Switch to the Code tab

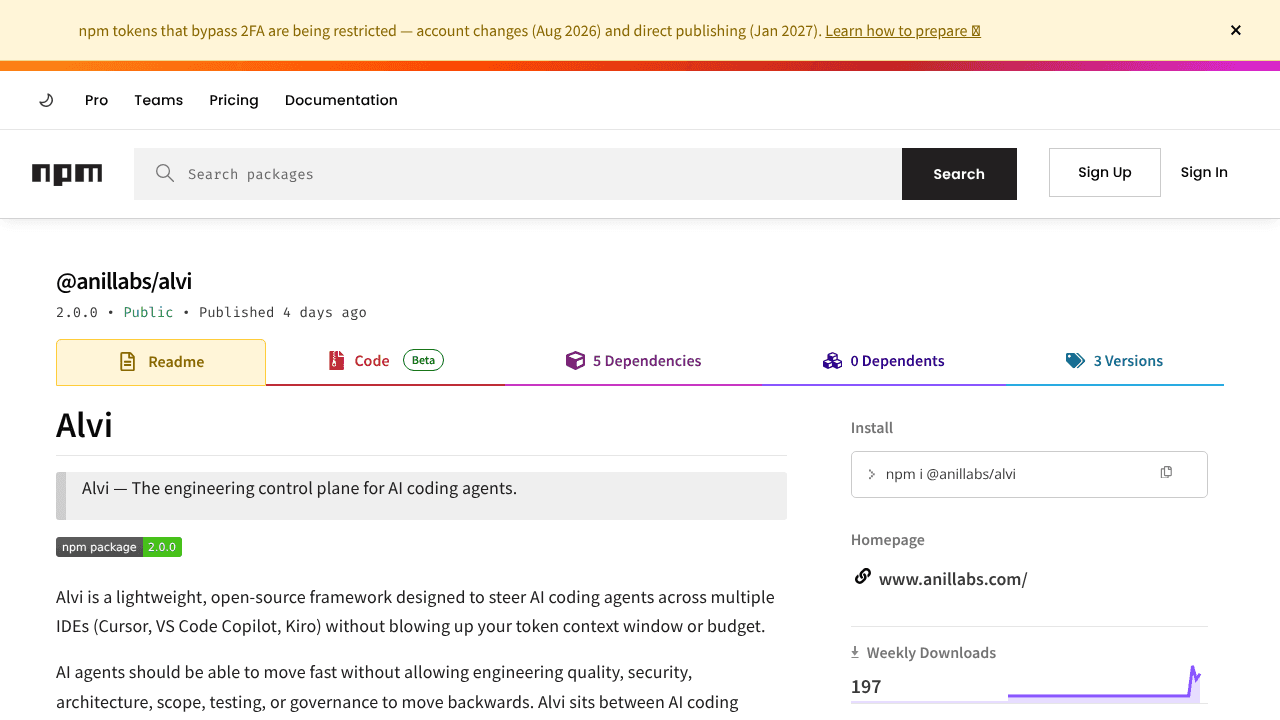point(385,361)
